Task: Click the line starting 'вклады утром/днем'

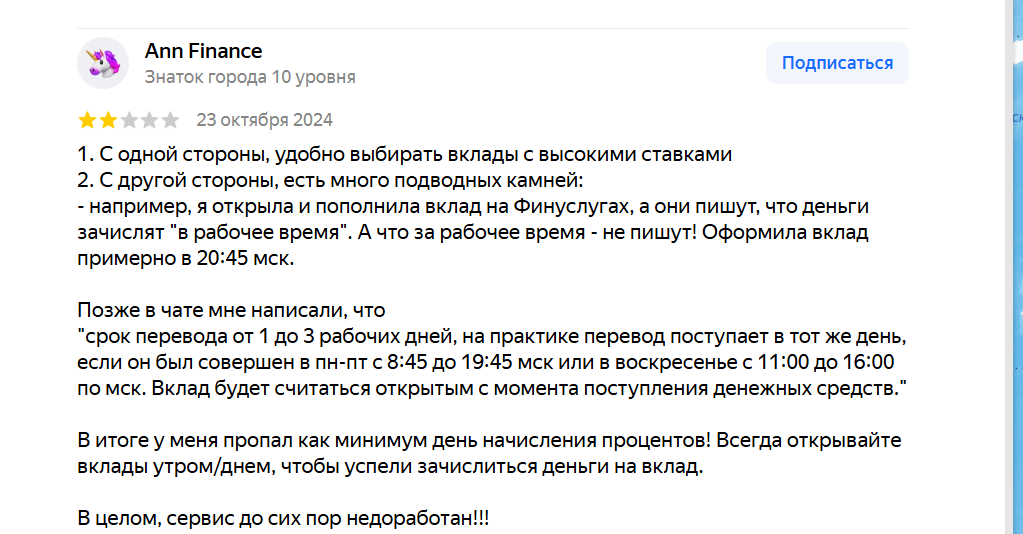Action: 391,467
